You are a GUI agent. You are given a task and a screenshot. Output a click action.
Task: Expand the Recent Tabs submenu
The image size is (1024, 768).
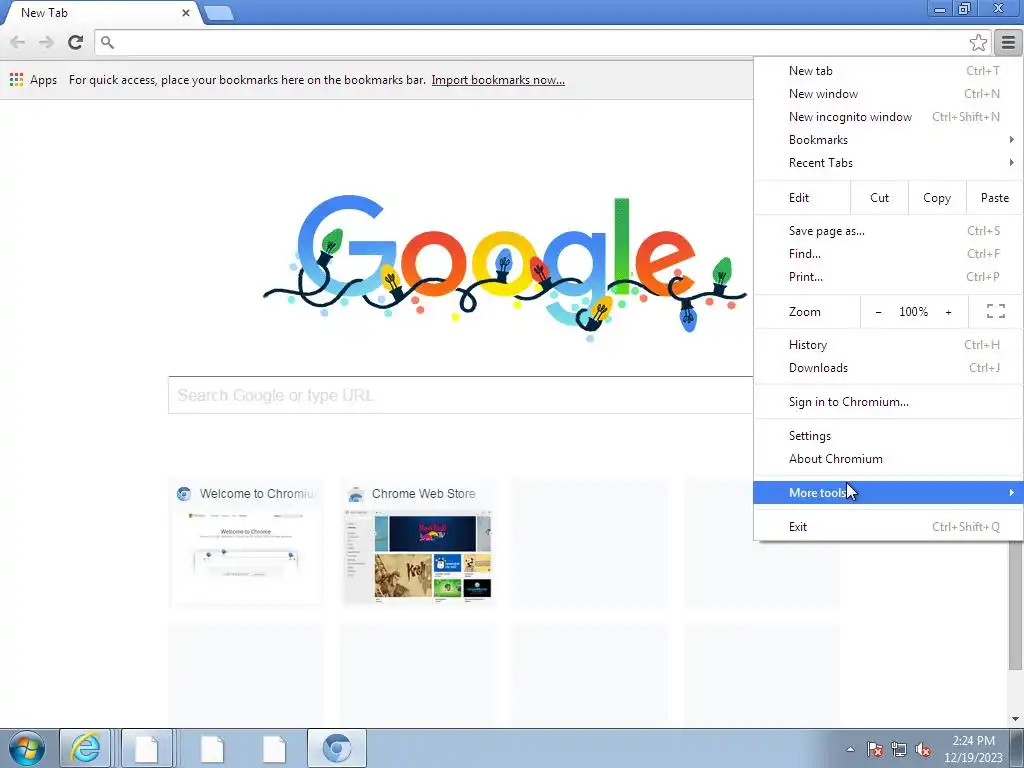[888, 163]
